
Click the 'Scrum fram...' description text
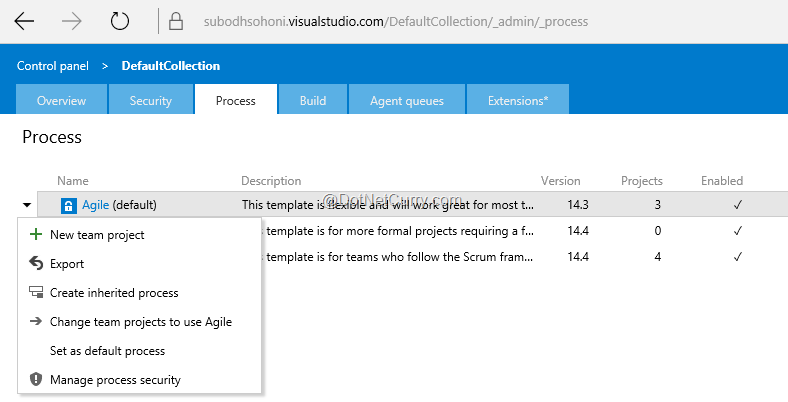(400, 257)
